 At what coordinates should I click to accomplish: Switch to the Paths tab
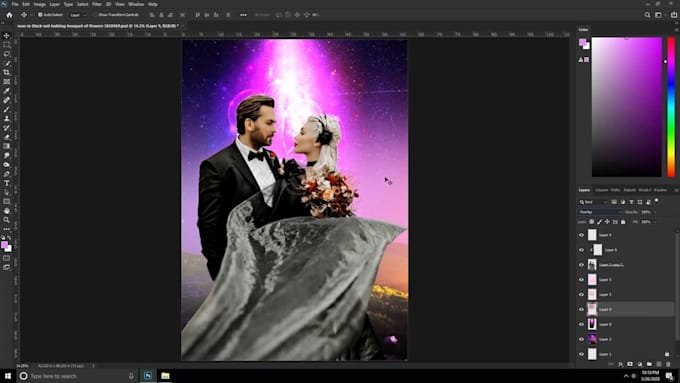click(615, 190)
